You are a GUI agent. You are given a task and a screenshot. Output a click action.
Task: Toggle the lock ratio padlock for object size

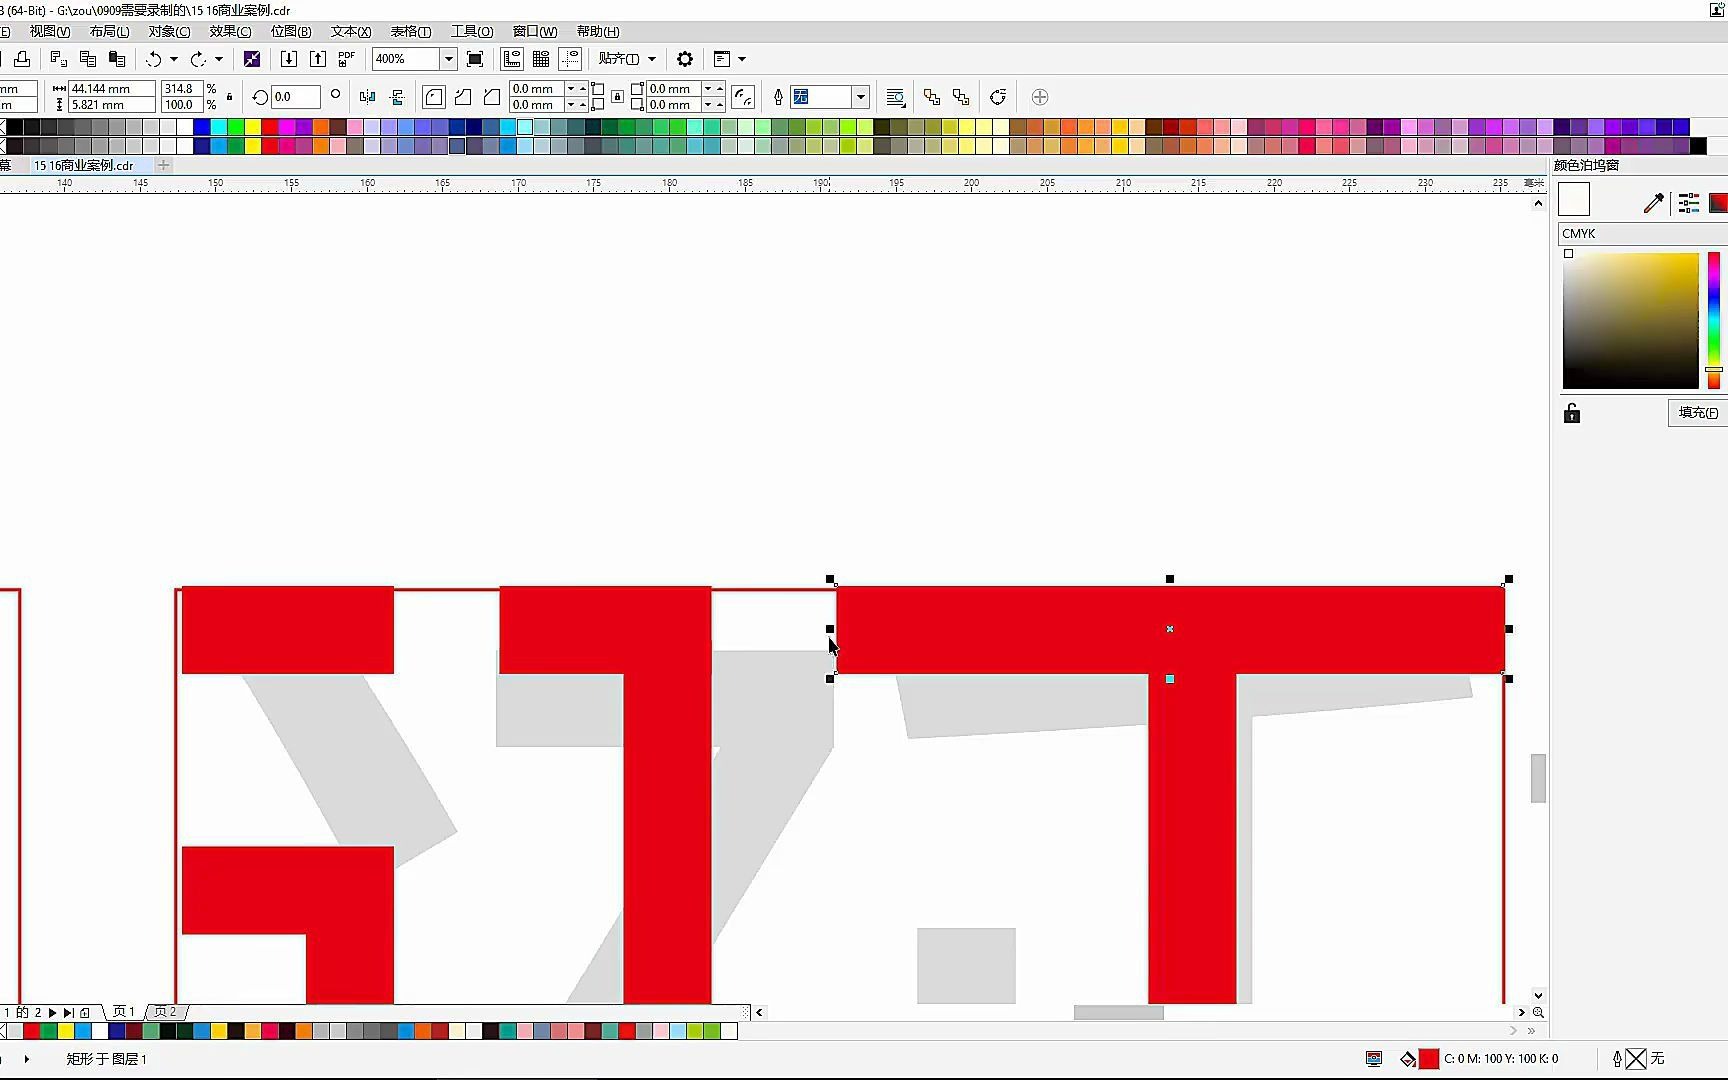(230, 97)
